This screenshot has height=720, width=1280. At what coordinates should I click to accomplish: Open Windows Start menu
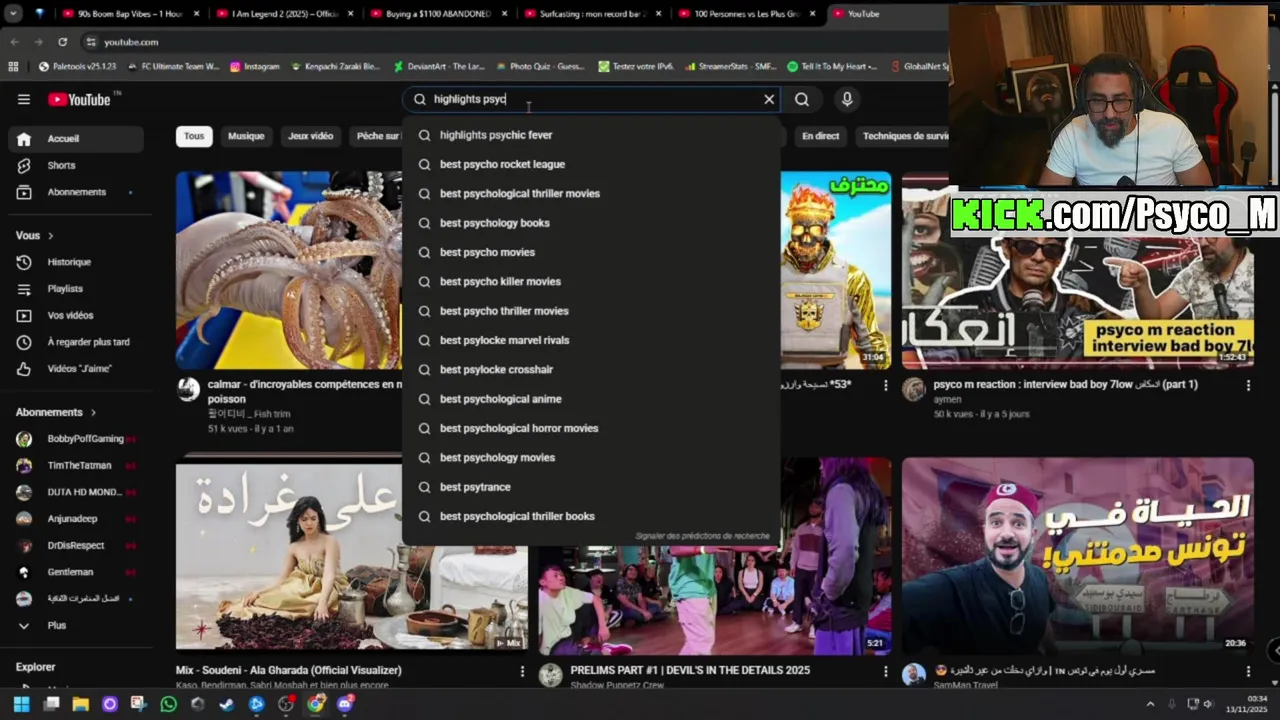[x=21, y=704]
